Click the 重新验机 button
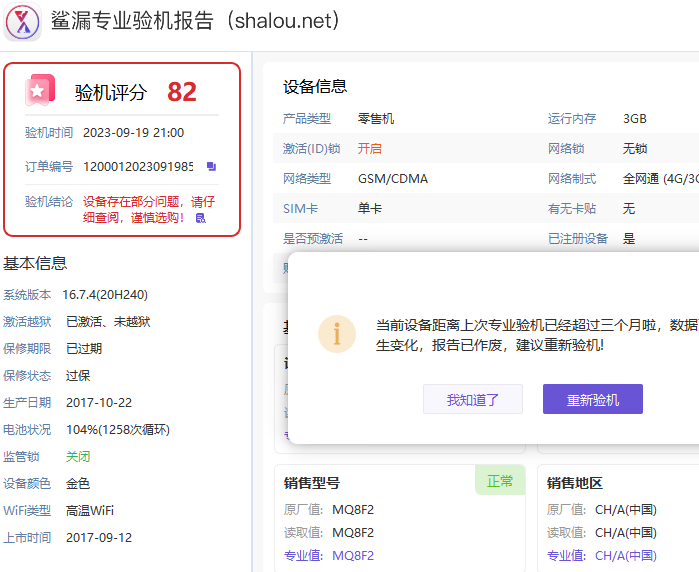This screenshot has height=572, width=699. click(x=592, y=399)
